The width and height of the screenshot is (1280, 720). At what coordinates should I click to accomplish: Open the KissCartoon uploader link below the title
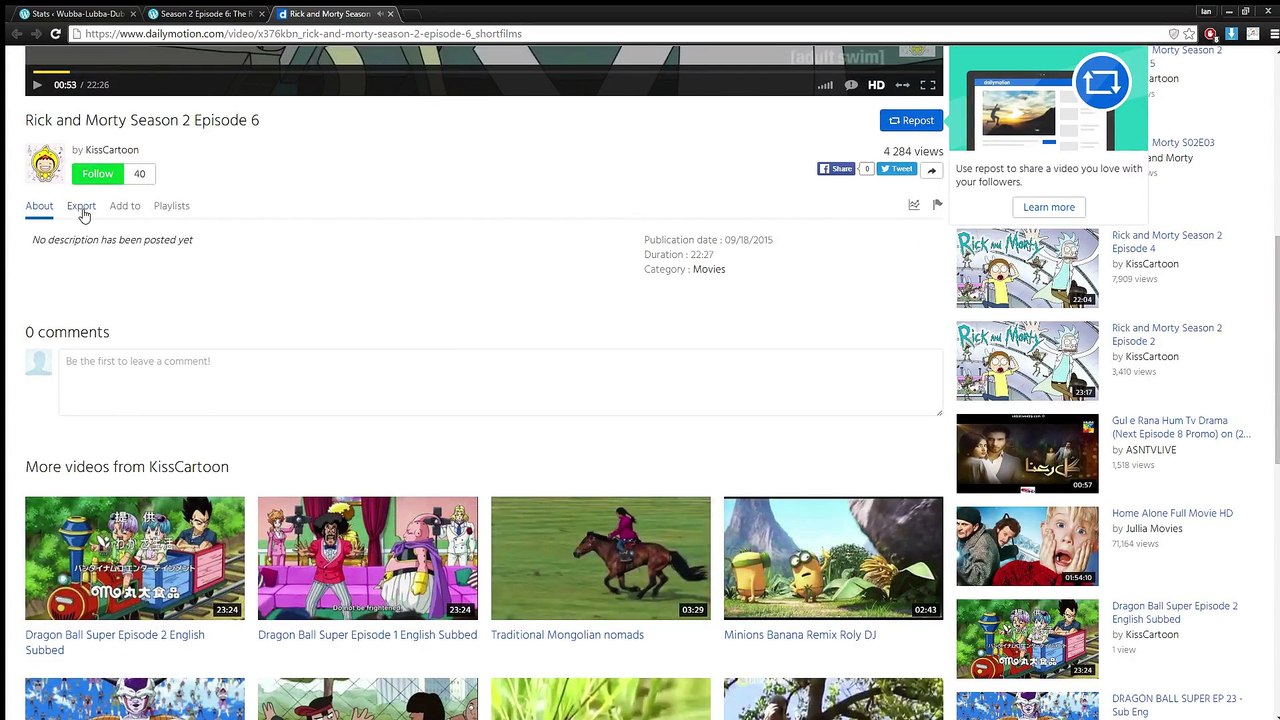point(112,150)
